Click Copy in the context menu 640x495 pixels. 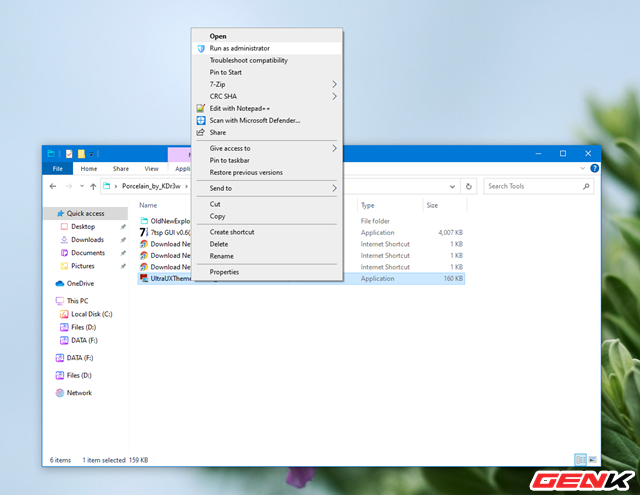click(x=267, y=216)
